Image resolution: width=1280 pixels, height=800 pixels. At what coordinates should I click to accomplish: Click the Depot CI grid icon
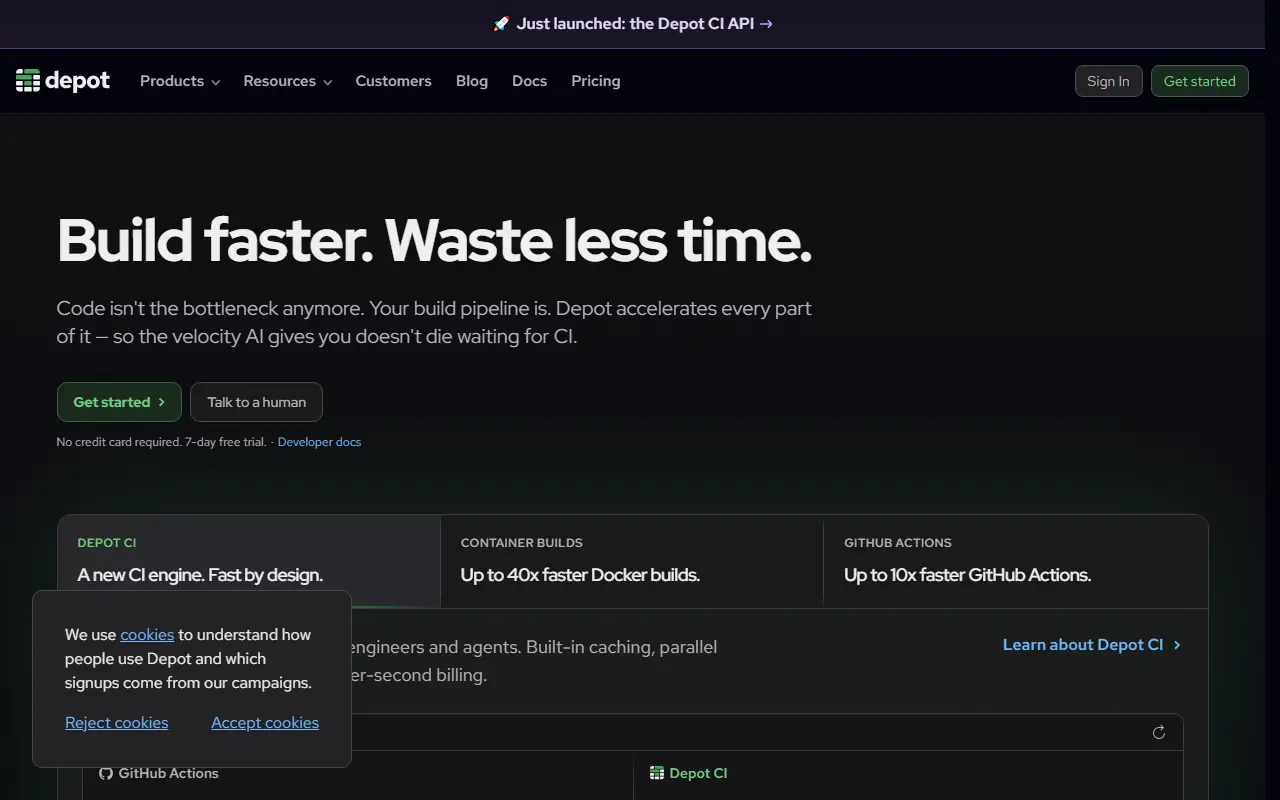tap(657, 773)
